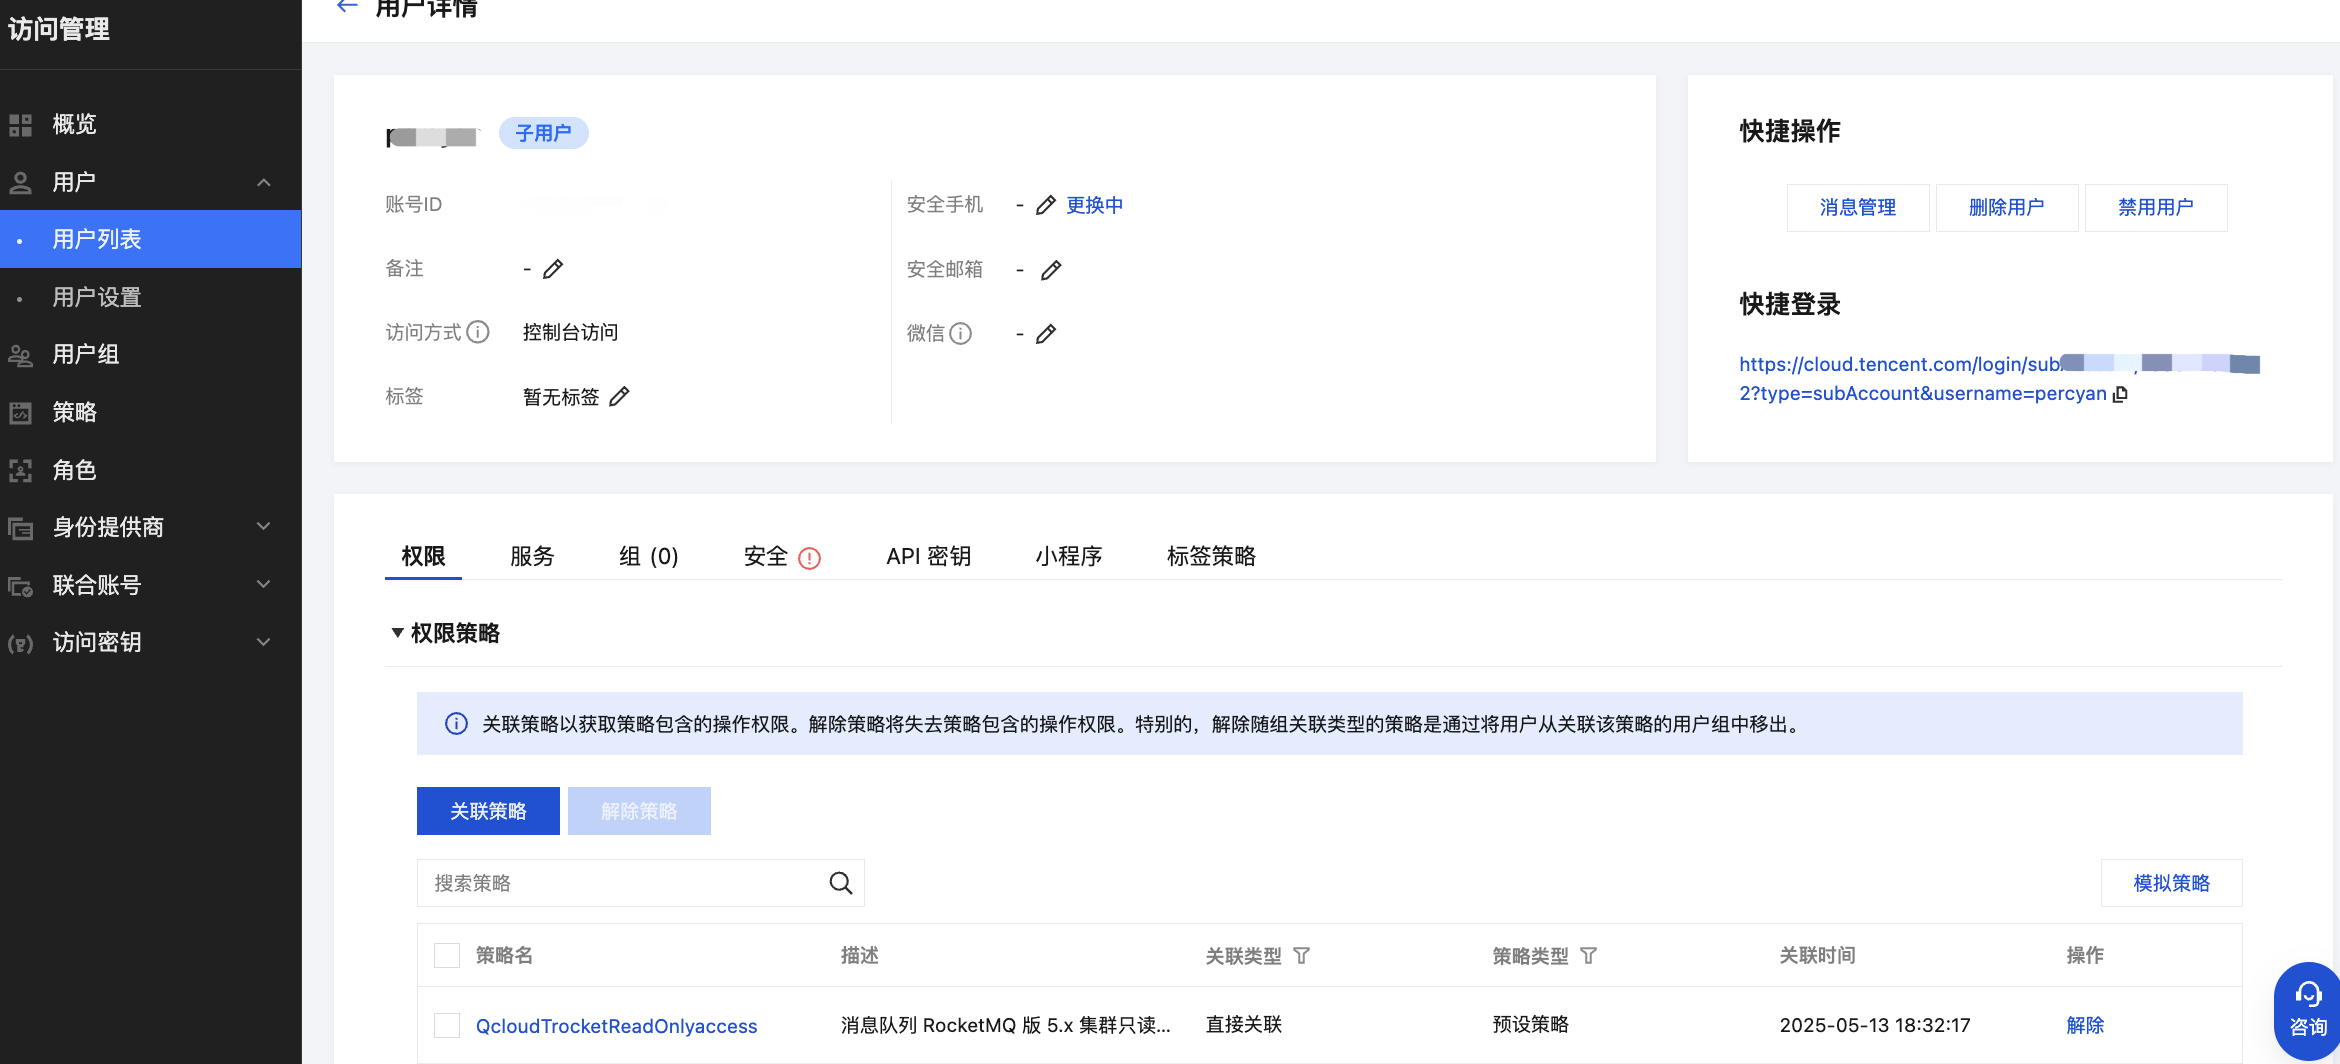Select 用户列表 in the sidebar

pos(151,239)
